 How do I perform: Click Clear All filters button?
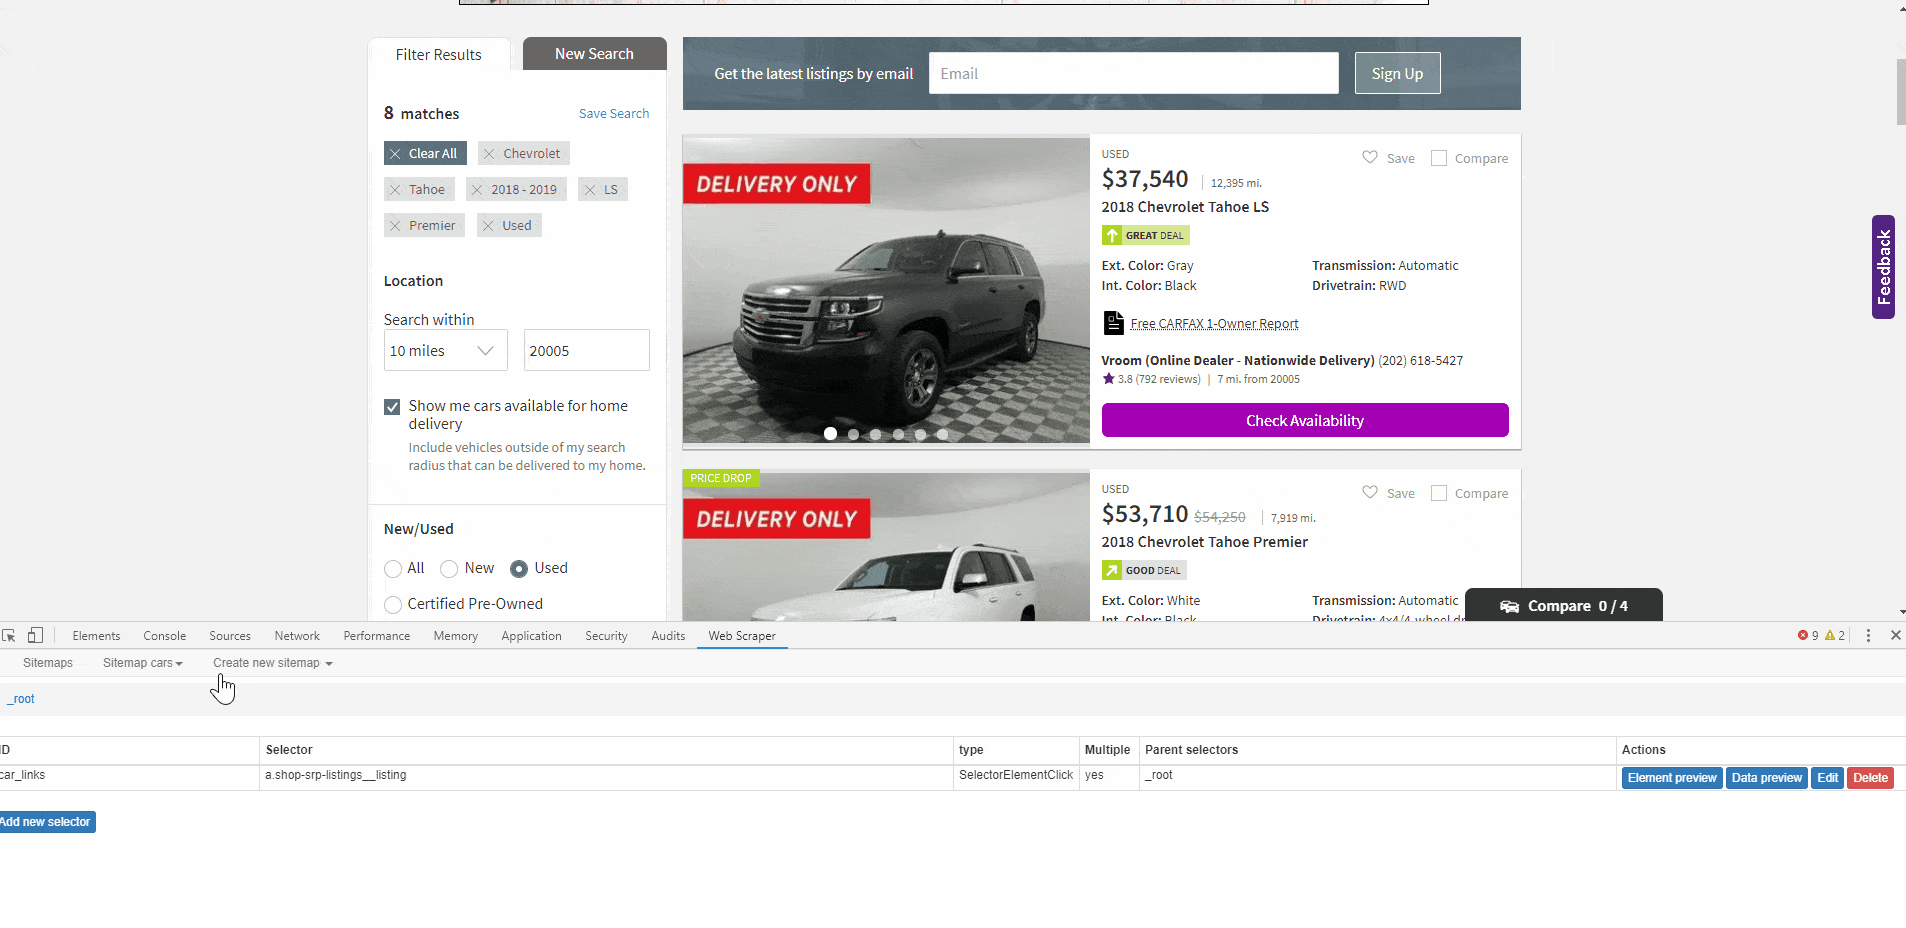pos(425,154)
